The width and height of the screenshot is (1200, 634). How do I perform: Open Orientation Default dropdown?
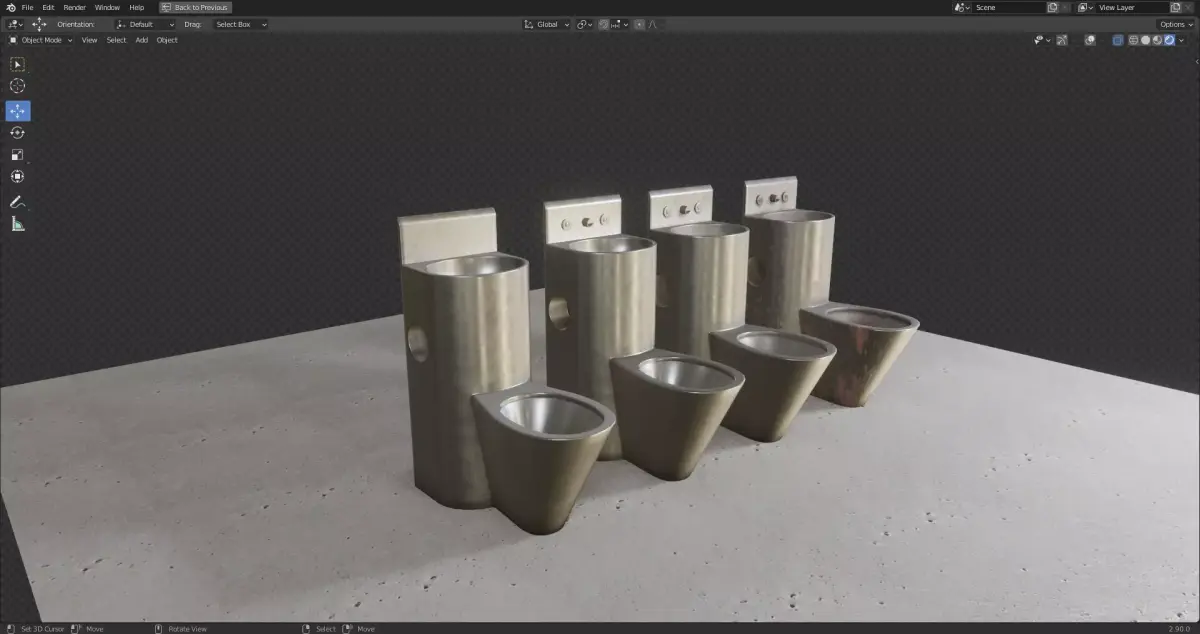tap(145, 24)
